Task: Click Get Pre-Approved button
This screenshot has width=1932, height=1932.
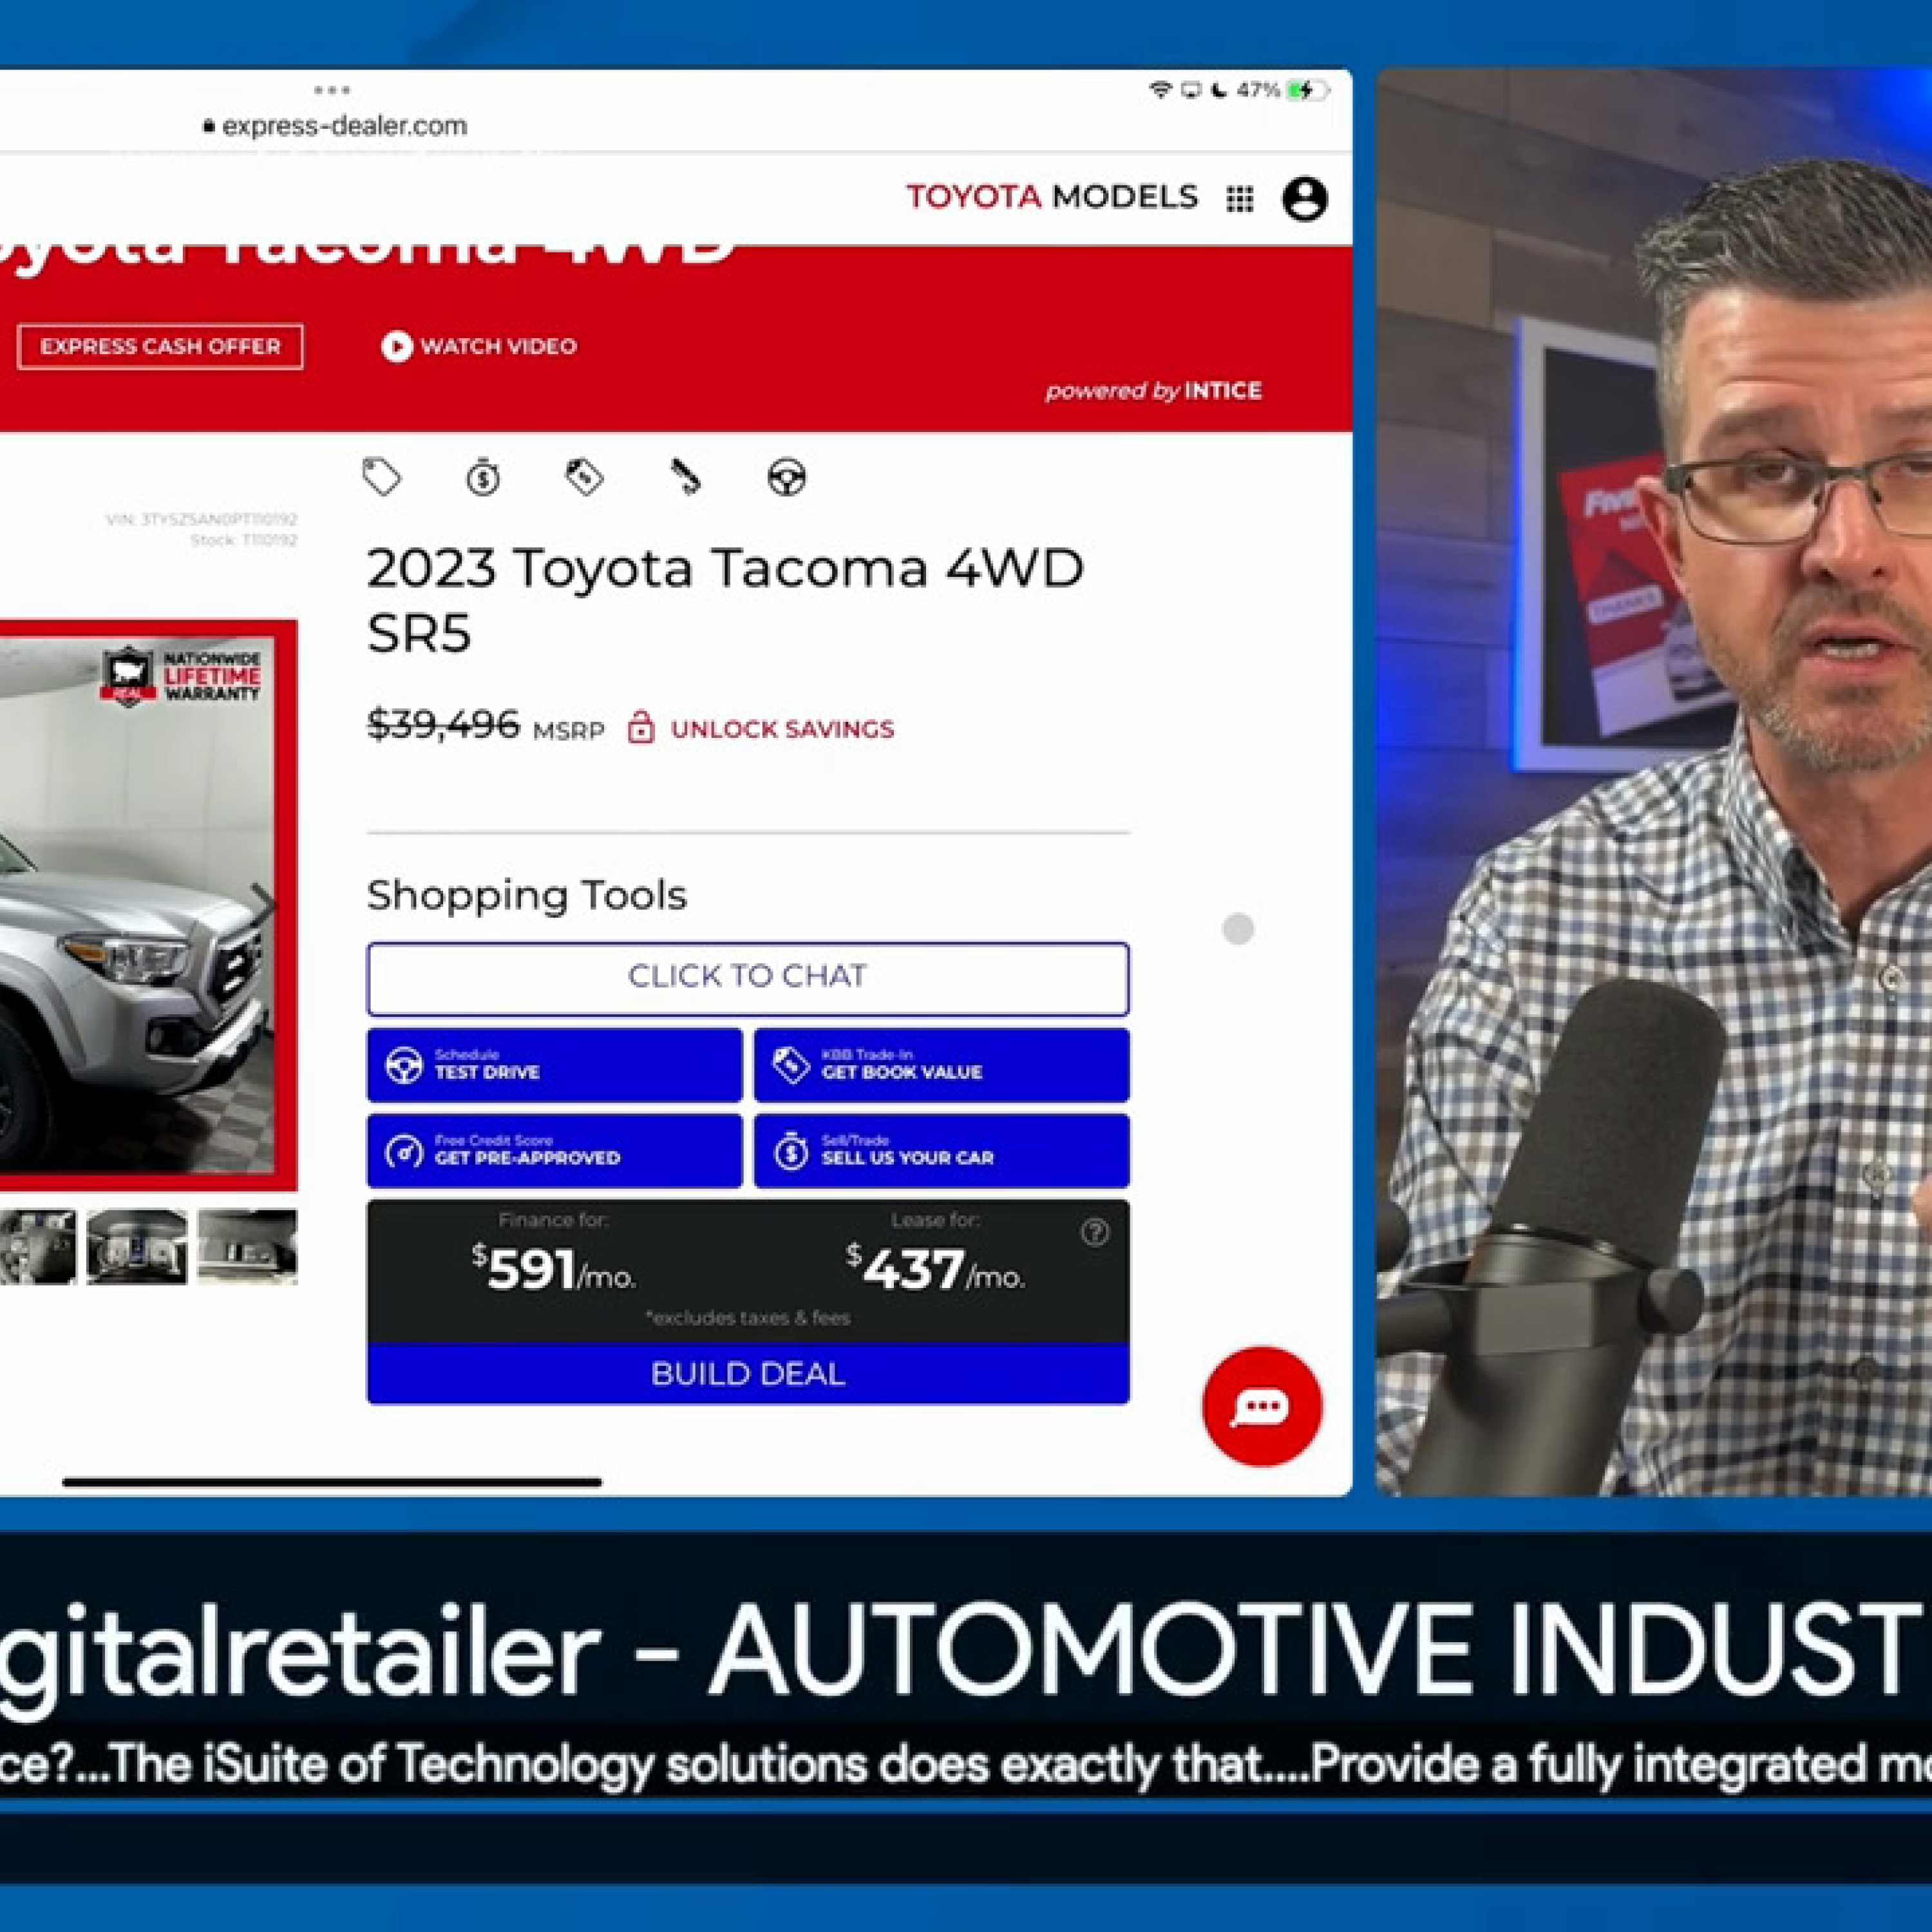Action: click(555, 1151)
